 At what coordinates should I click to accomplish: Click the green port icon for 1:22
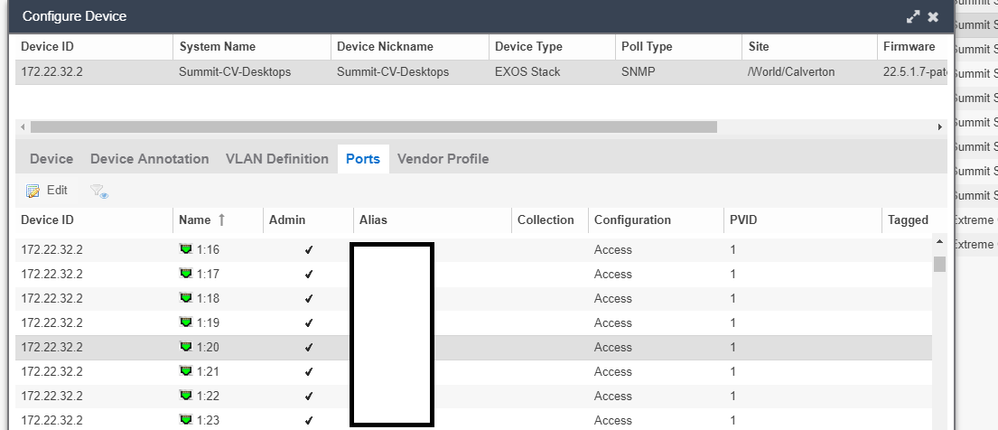click(185, 396)
